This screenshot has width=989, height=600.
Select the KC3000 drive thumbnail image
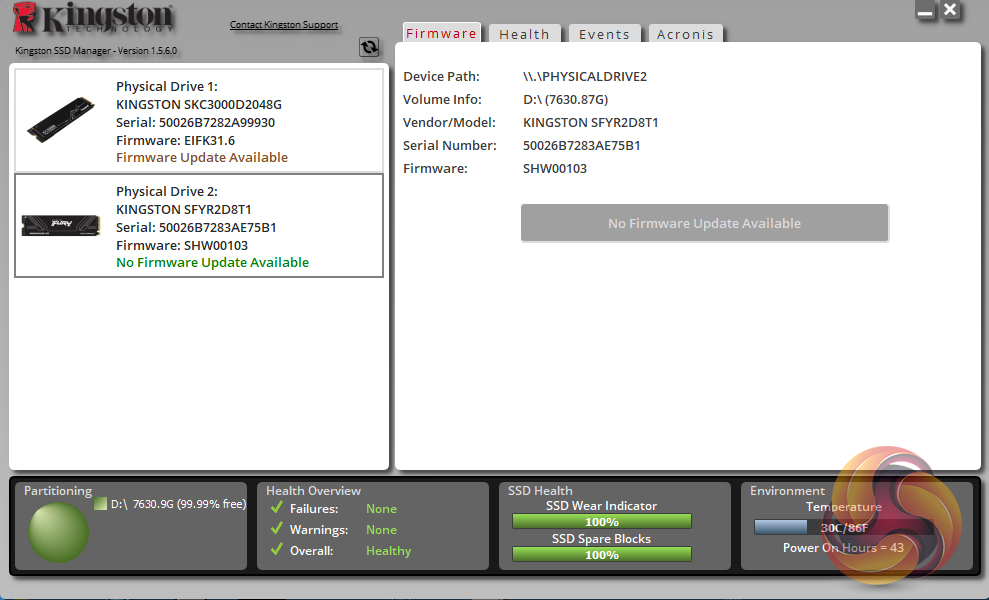click(61, 120)
